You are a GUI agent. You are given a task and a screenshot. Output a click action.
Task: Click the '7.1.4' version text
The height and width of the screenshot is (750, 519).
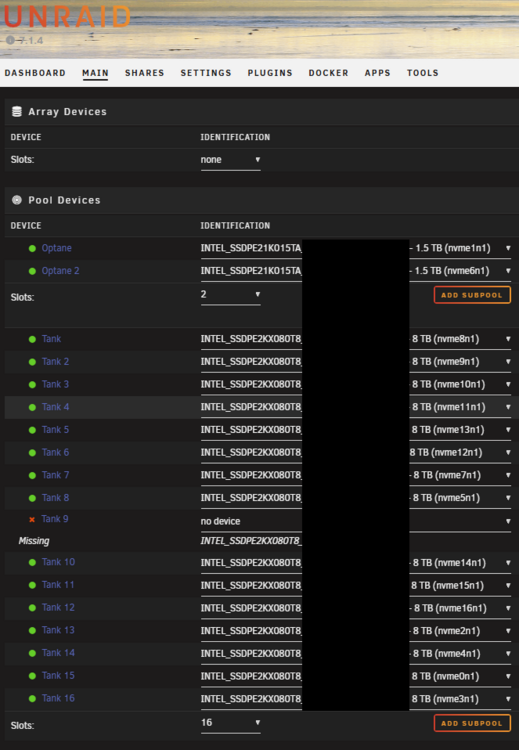[x=31, y=41]
